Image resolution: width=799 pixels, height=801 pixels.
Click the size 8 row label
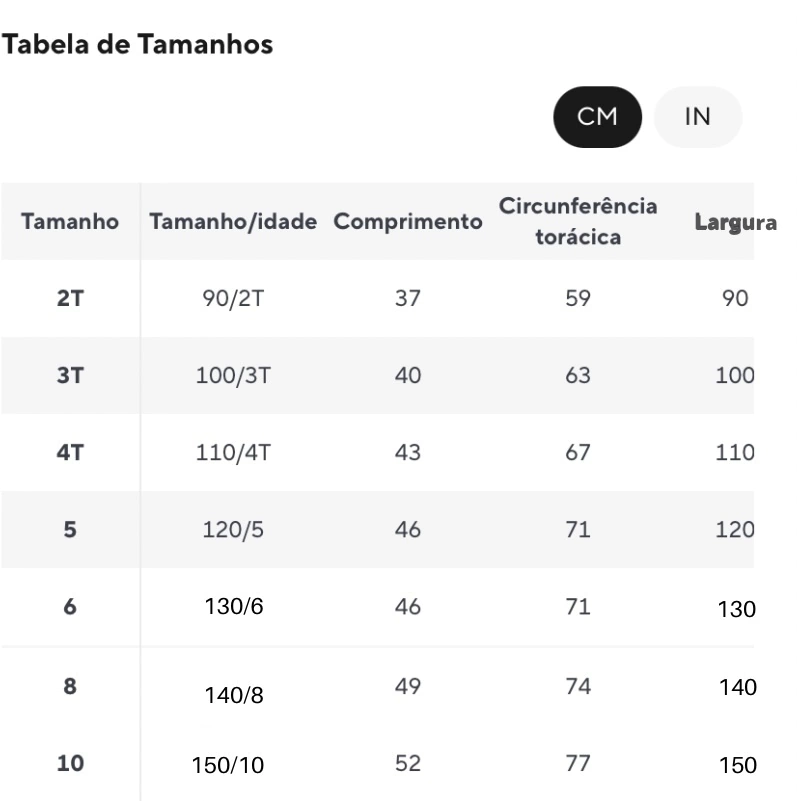[x=70, y=686]
